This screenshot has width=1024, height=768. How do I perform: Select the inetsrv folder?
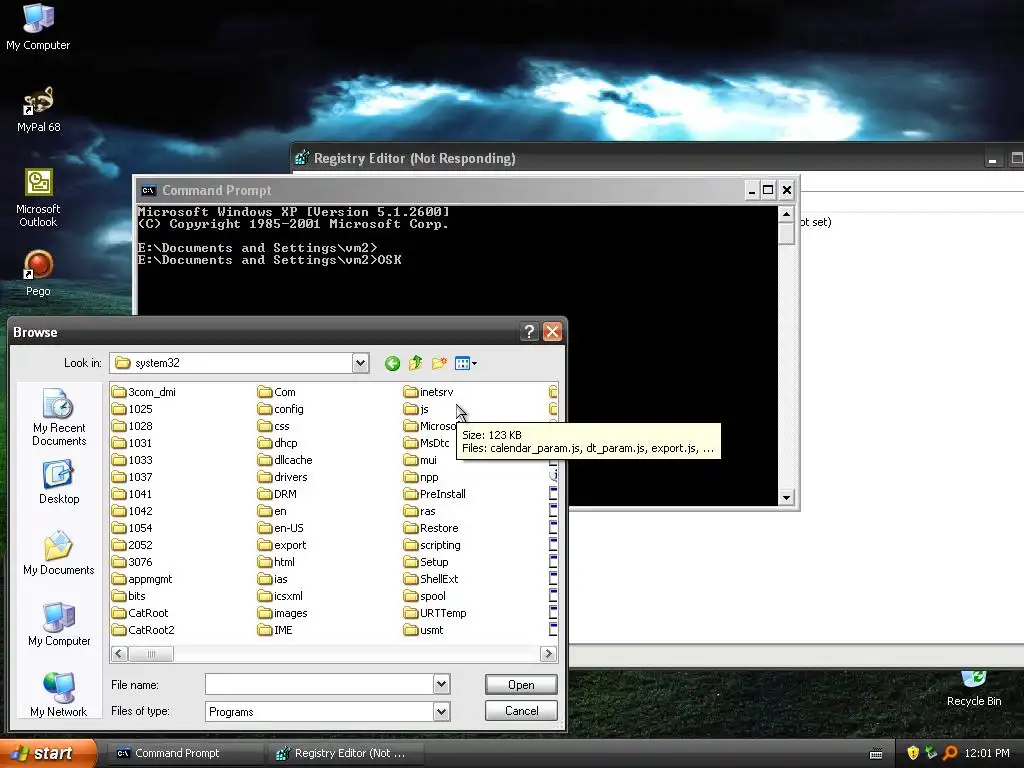tap(428, 392)
